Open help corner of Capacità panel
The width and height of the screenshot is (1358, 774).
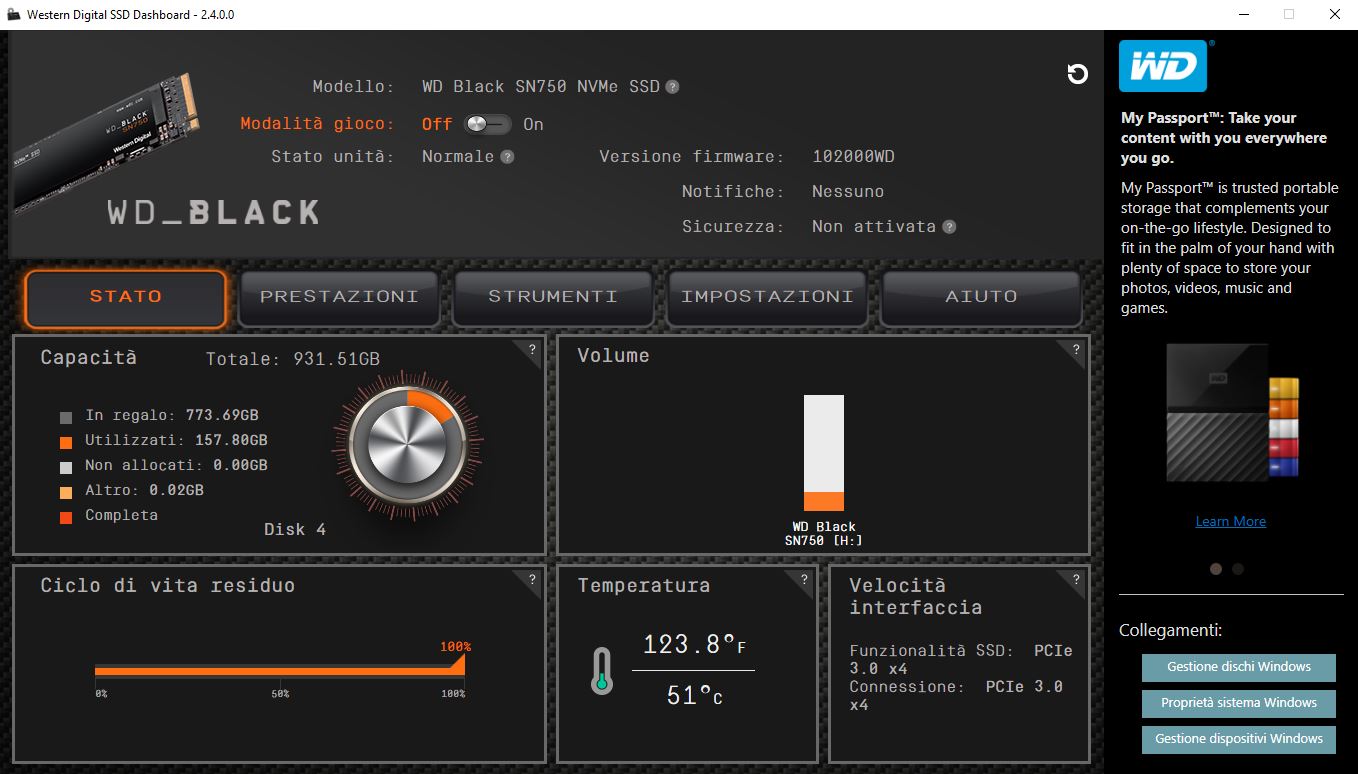(531, 350)
